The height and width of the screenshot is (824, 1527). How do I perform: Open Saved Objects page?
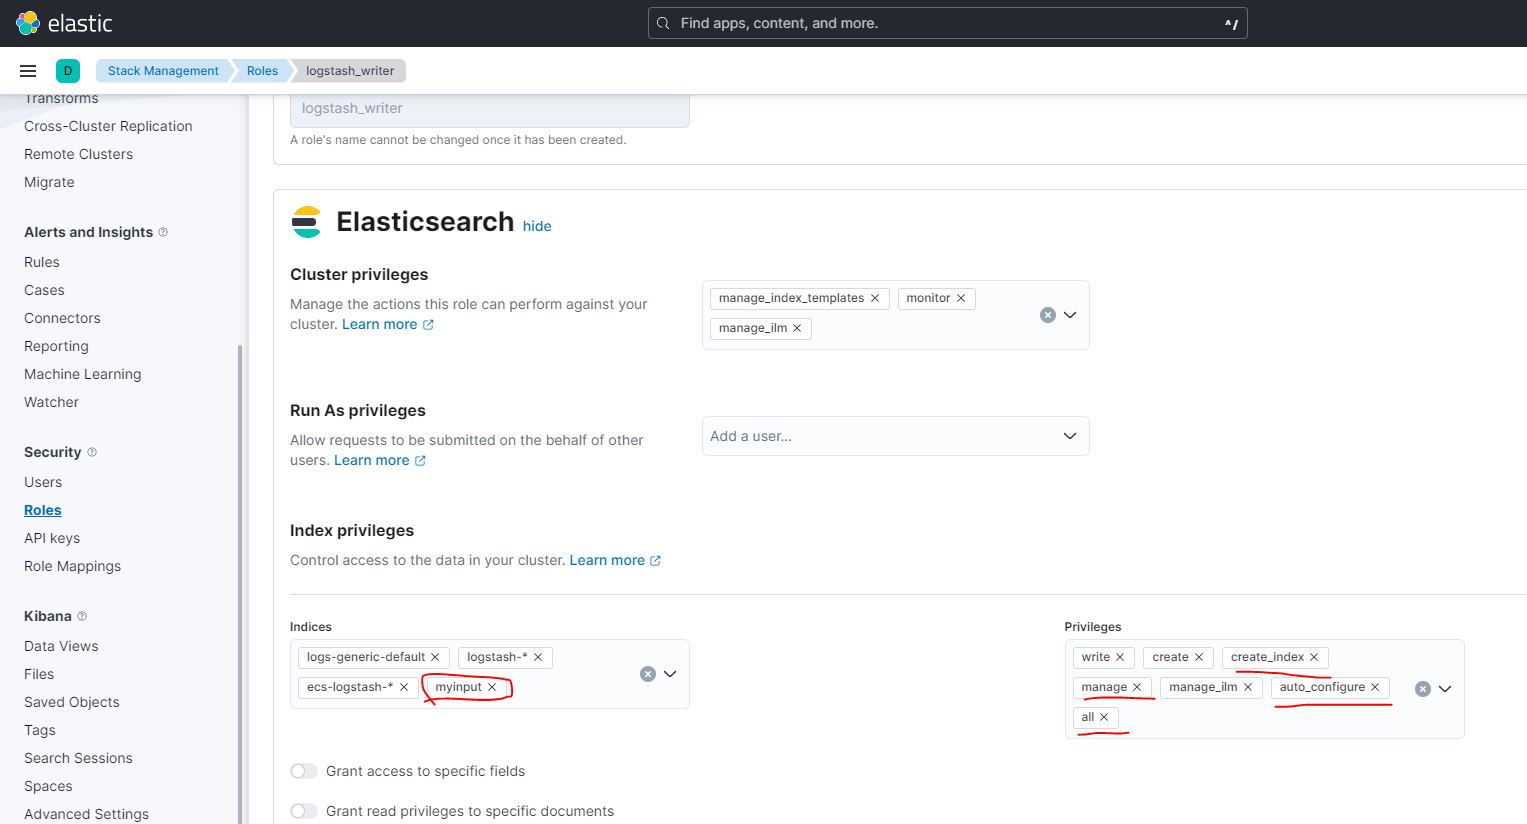72,702
